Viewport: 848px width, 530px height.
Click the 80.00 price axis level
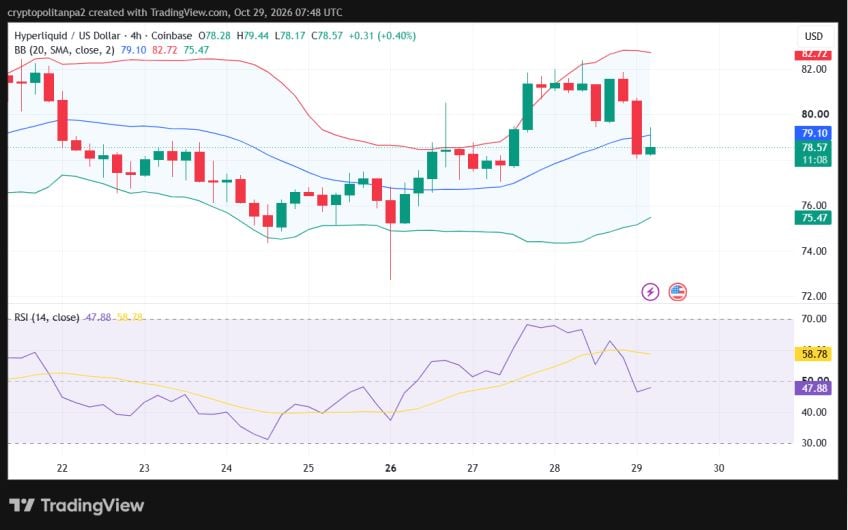814,114
